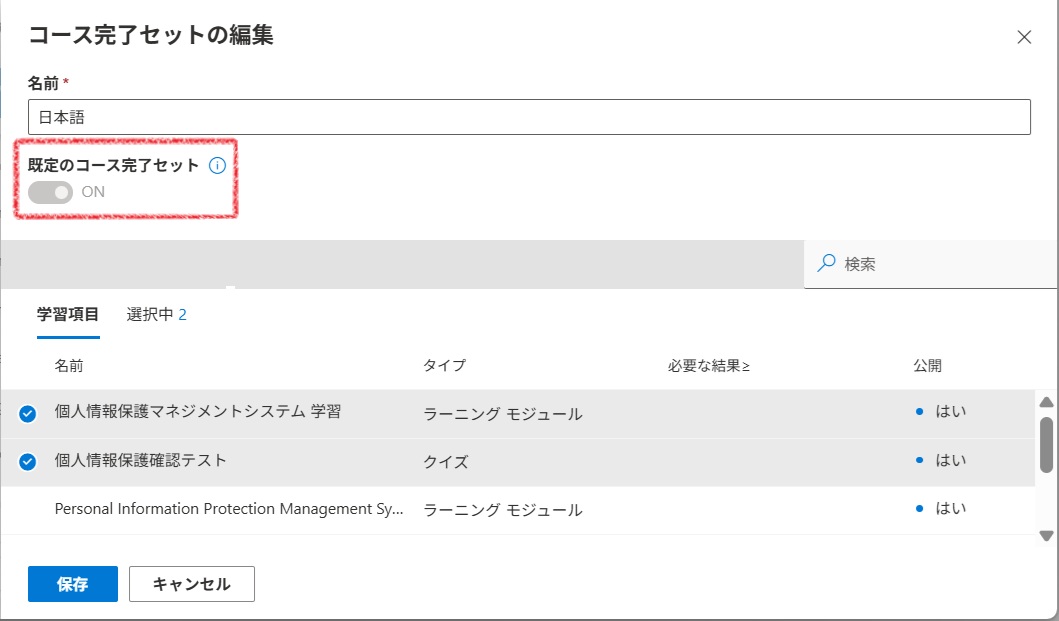Select the Personal Information Protection Management row
Screen dimensions: 1059x621
click(x=518, y=510)
